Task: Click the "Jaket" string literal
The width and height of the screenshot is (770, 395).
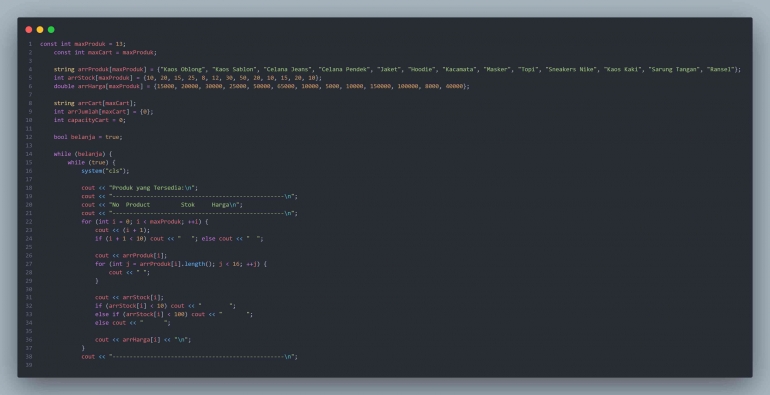Action: click(388, 69)
